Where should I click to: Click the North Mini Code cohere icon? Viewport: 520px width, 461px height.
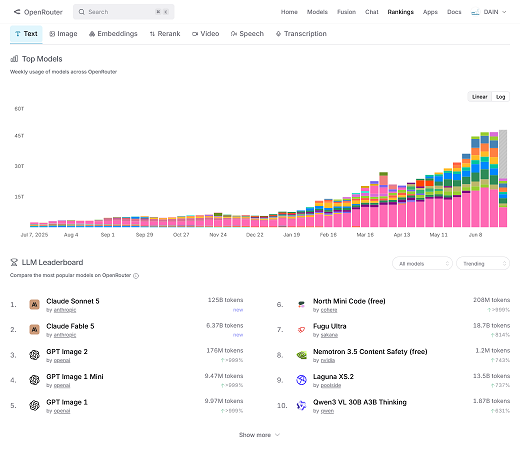[301, 304]
